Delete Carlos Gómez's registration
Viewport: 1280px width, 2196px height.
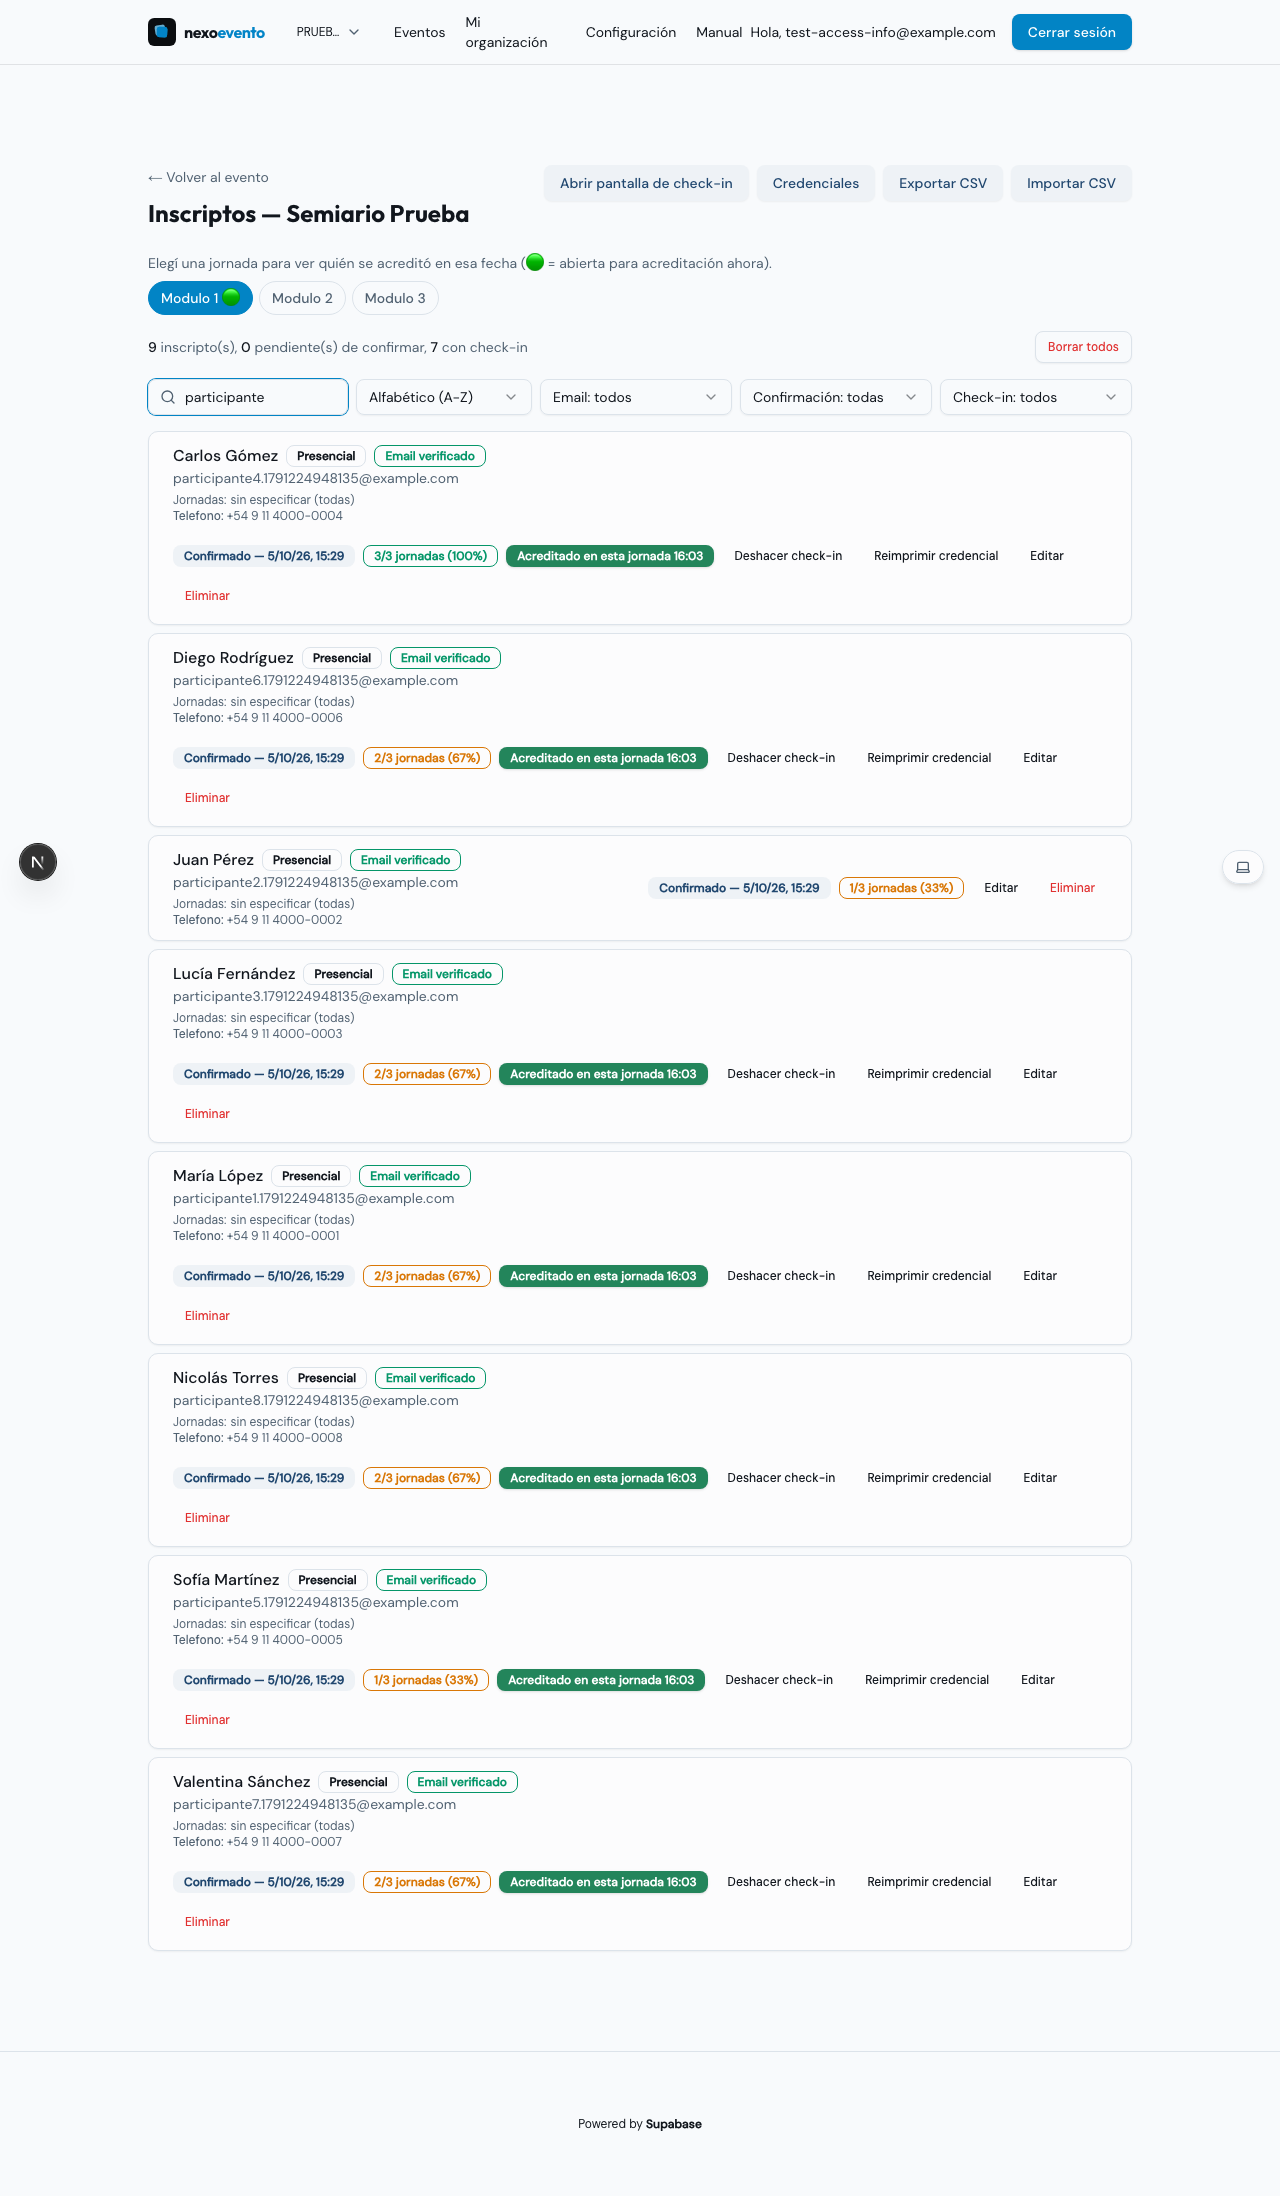click(207, 596)
